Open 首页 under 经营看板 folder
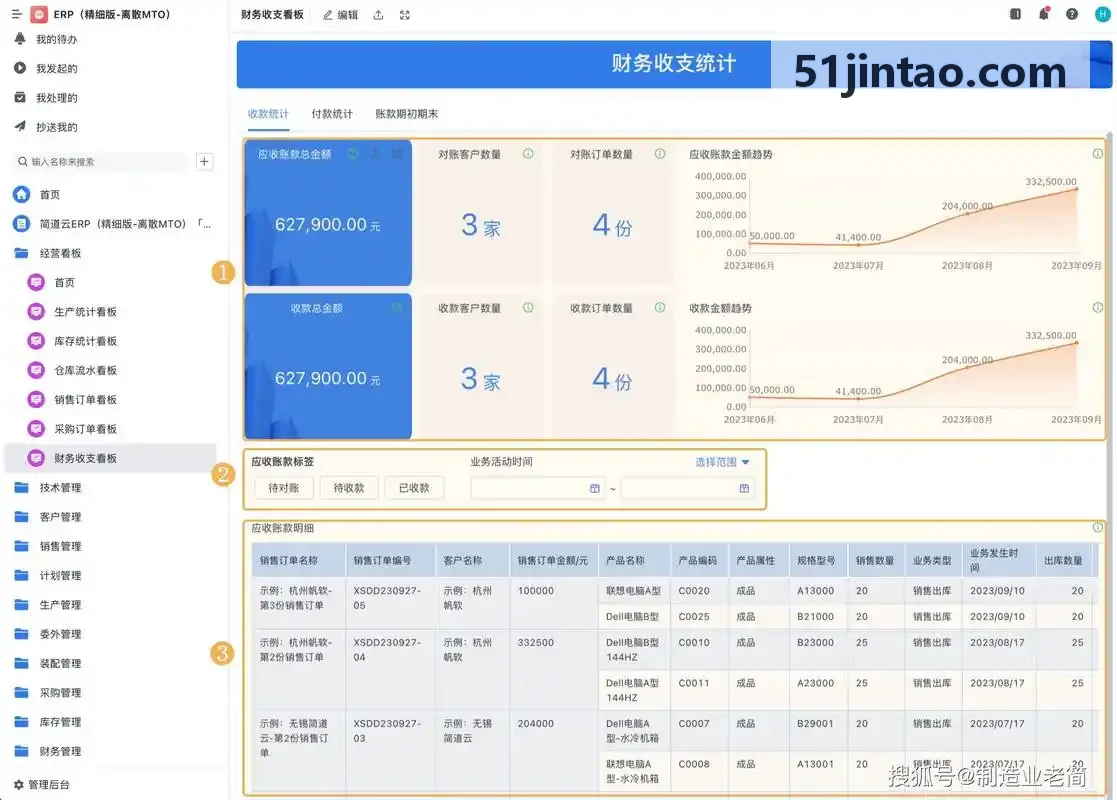 click(64, 282)
